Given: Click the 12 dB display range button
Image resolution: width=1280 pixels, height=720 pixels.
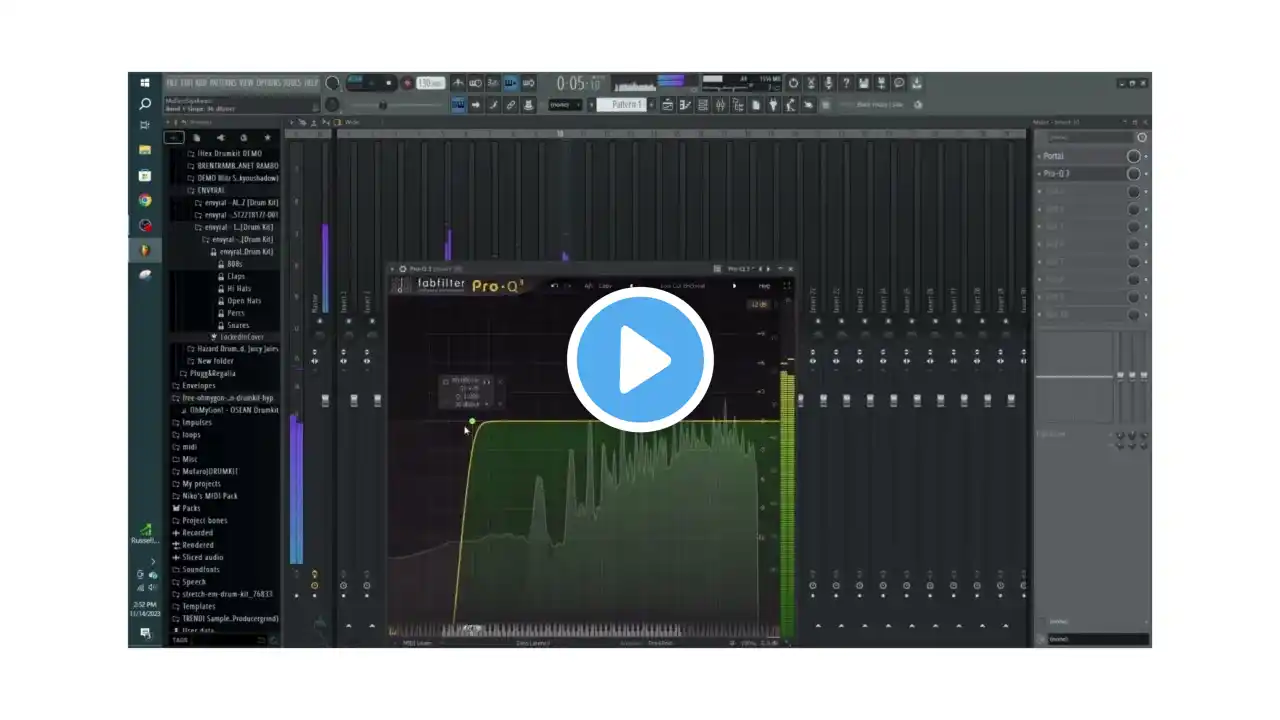Looking at the screenshot, I should (x=760, y=304).
